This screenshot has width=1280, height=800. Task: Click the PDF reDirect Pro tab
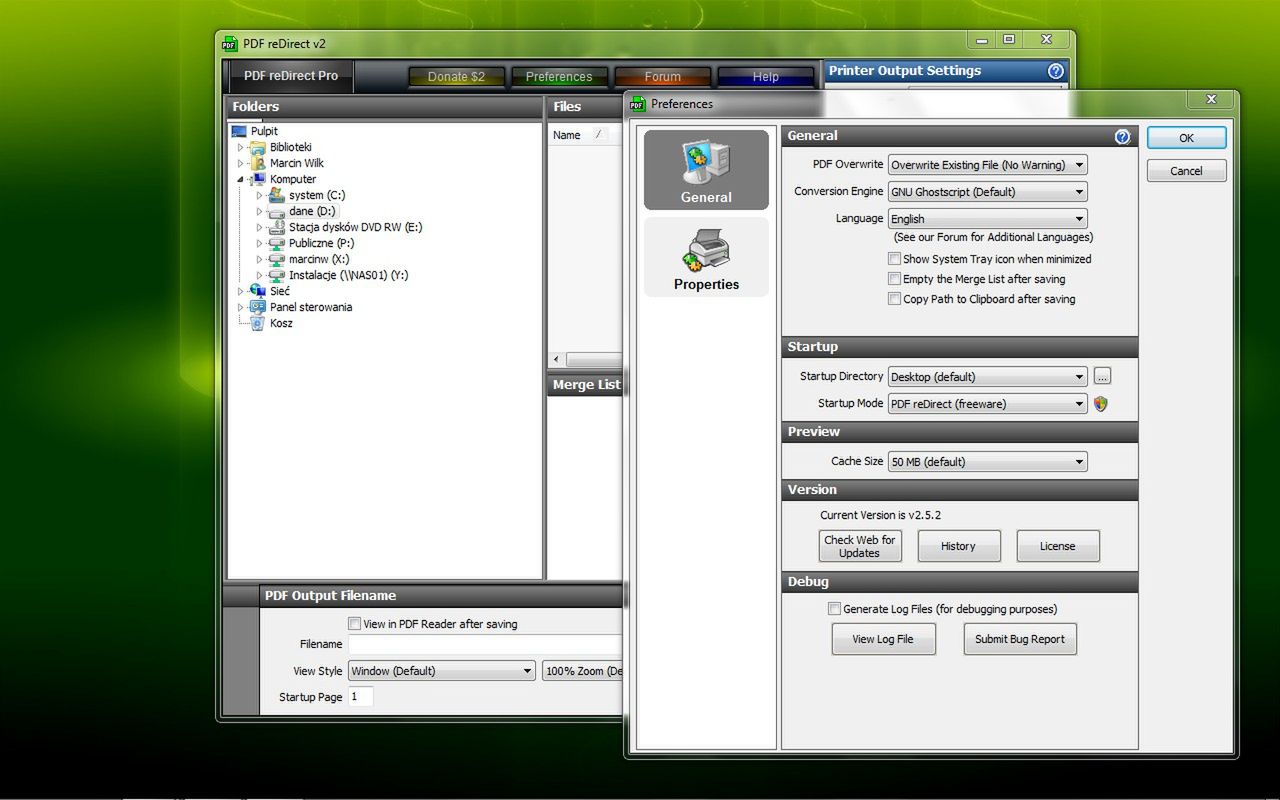tap(291, 76)
